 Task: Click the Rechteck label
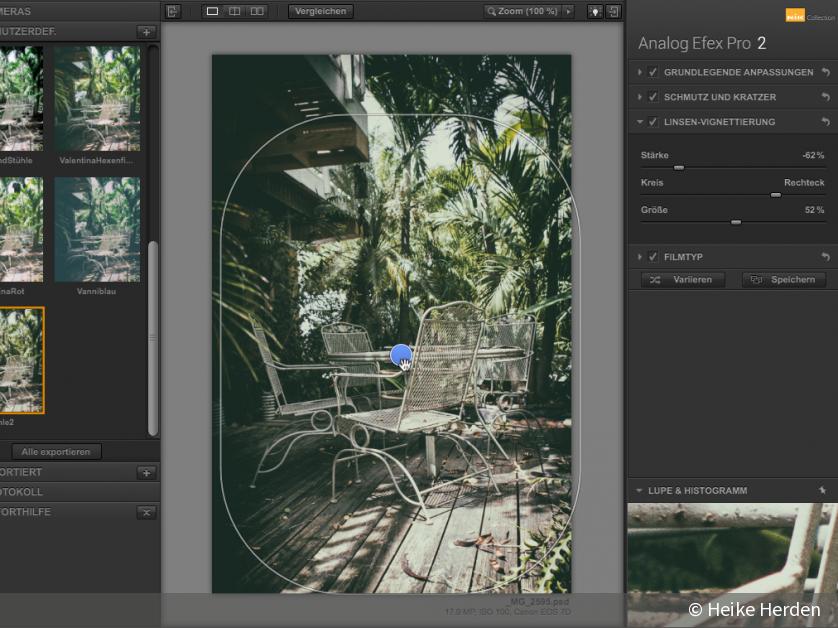(804, 183)
